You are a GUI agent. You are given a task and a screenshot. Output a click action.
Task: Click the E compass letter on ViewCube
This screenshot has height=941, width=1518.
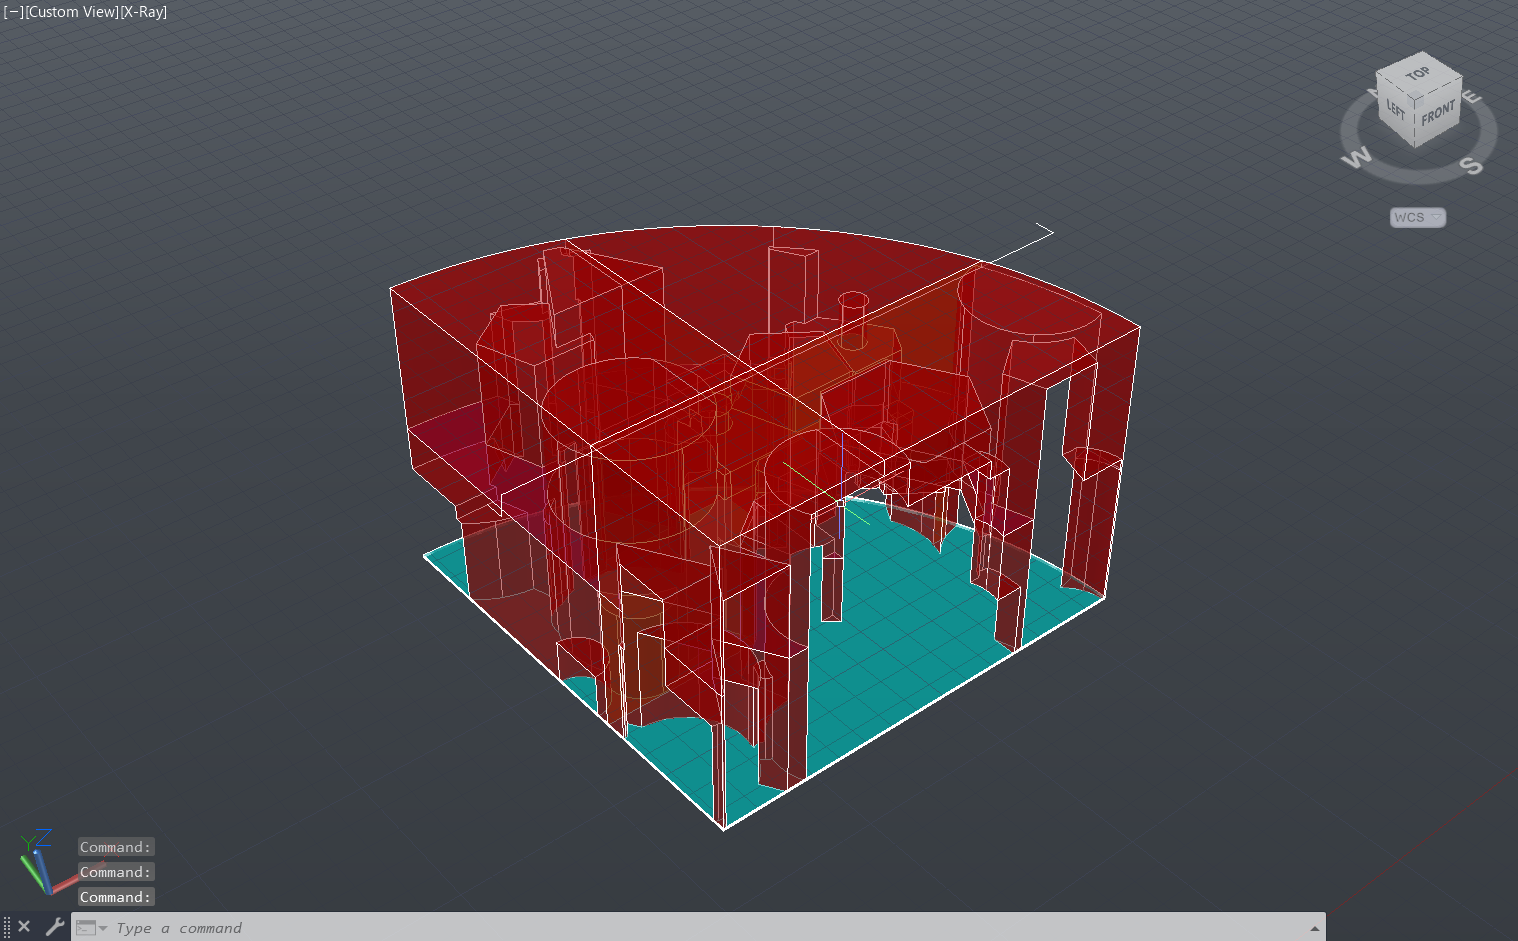coord(1471,97)
